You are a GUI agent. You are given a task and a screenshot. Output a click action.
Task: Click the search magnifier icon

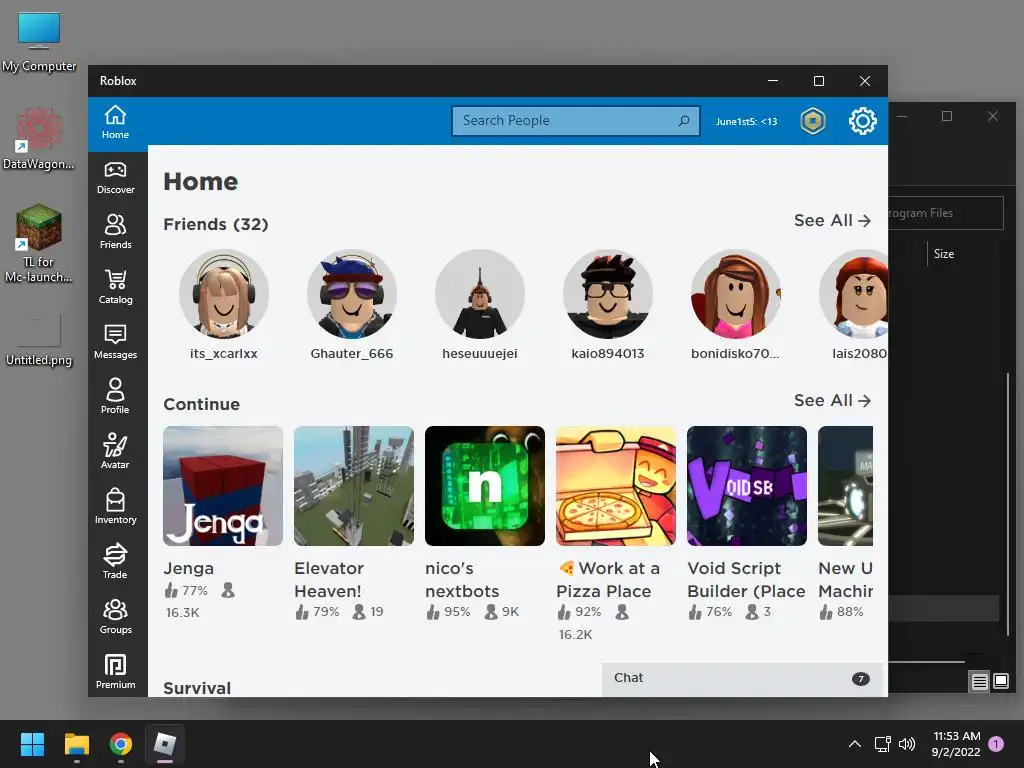684,121
